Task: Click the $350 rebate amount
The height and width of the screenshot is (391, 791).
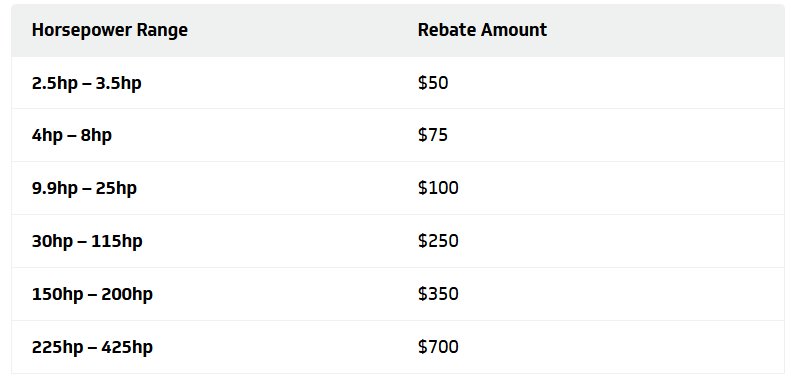Action: [438, 294]
